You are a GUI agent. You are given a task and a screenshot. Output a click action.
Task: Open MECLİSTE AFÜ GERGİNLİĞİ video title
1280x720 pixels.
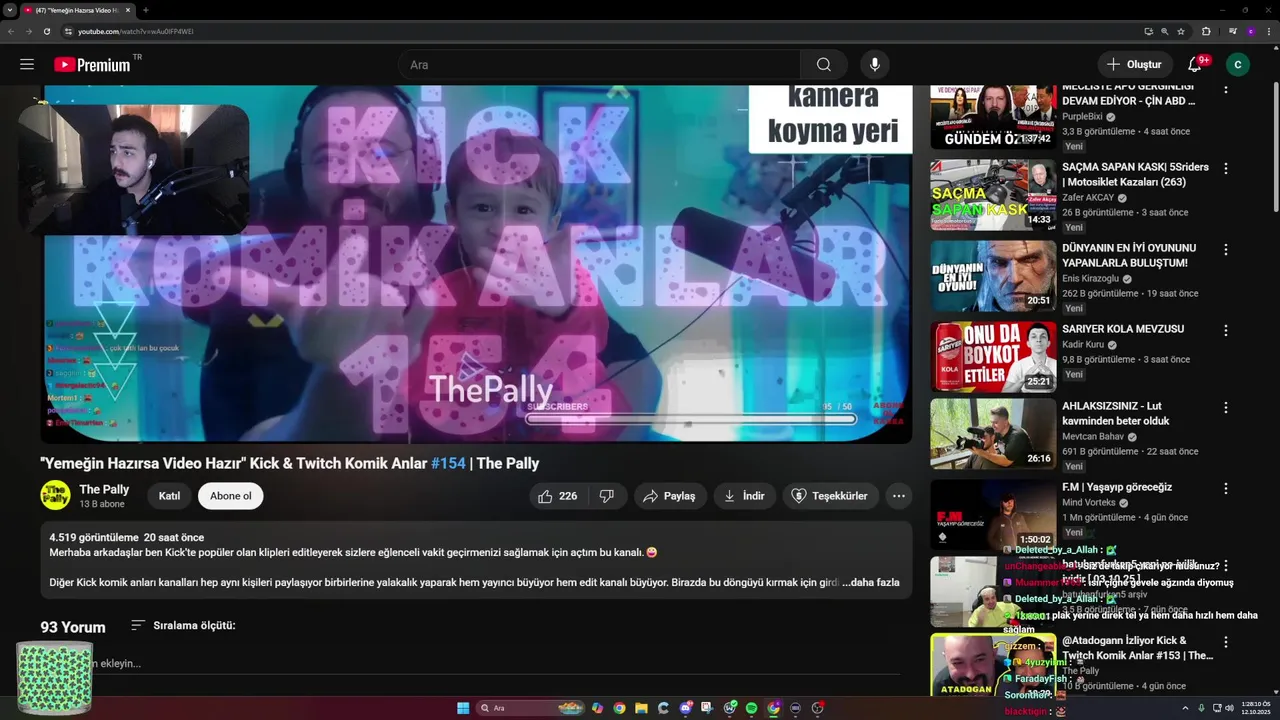tap(1129, 93)
